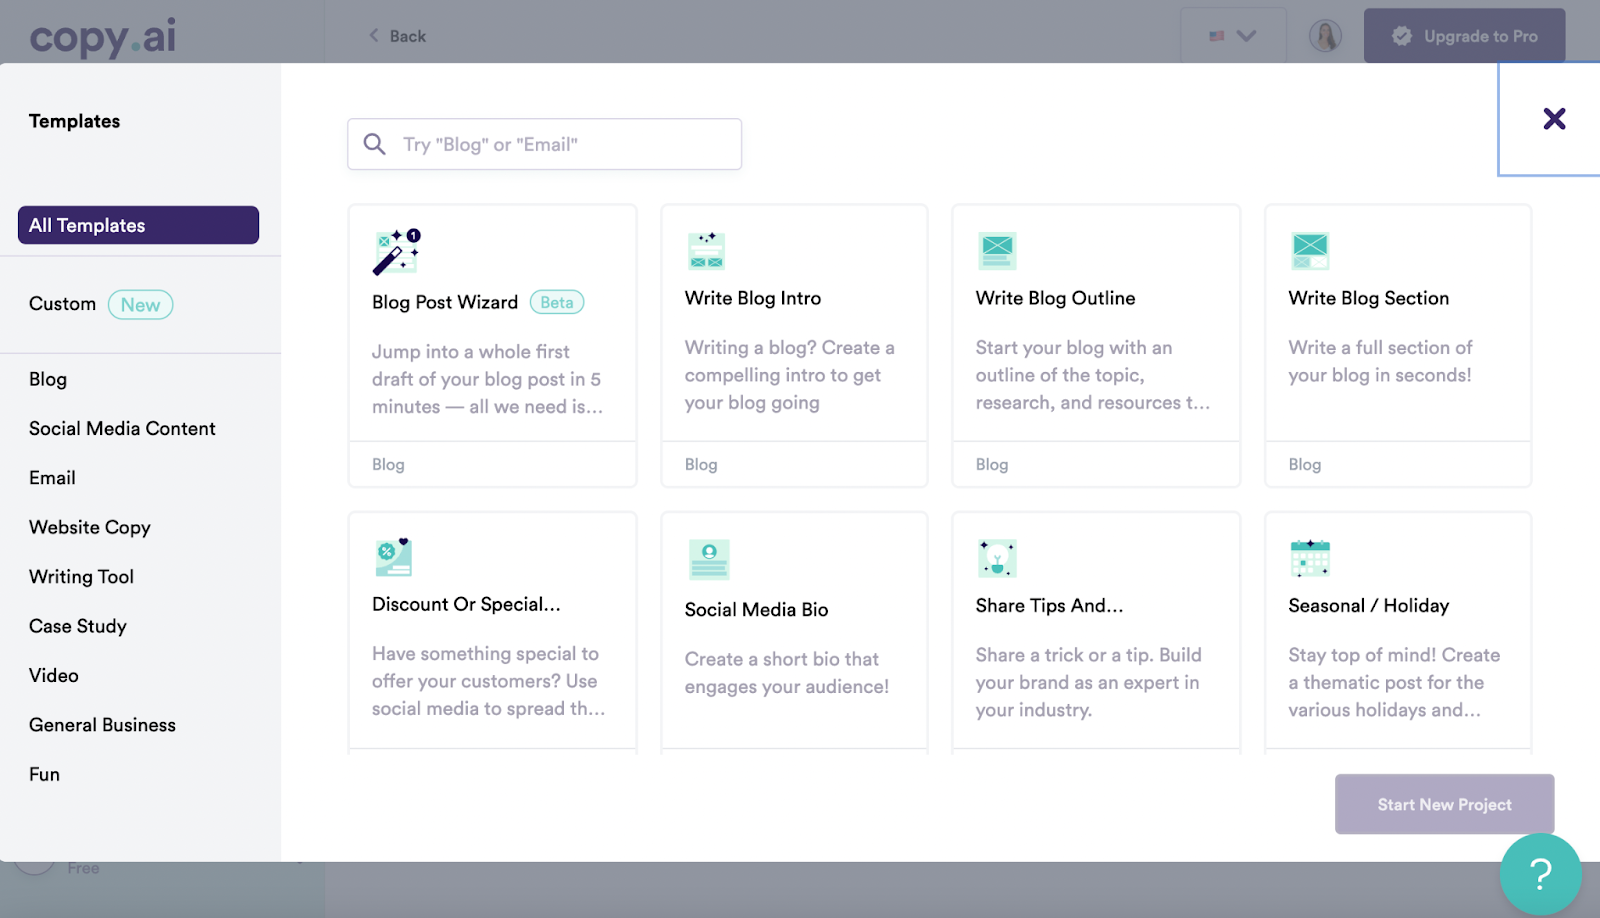The width and height of the screenshot is (1600, 918).
Task: Open the help question mark bubble
Action: coord(1541,874)
